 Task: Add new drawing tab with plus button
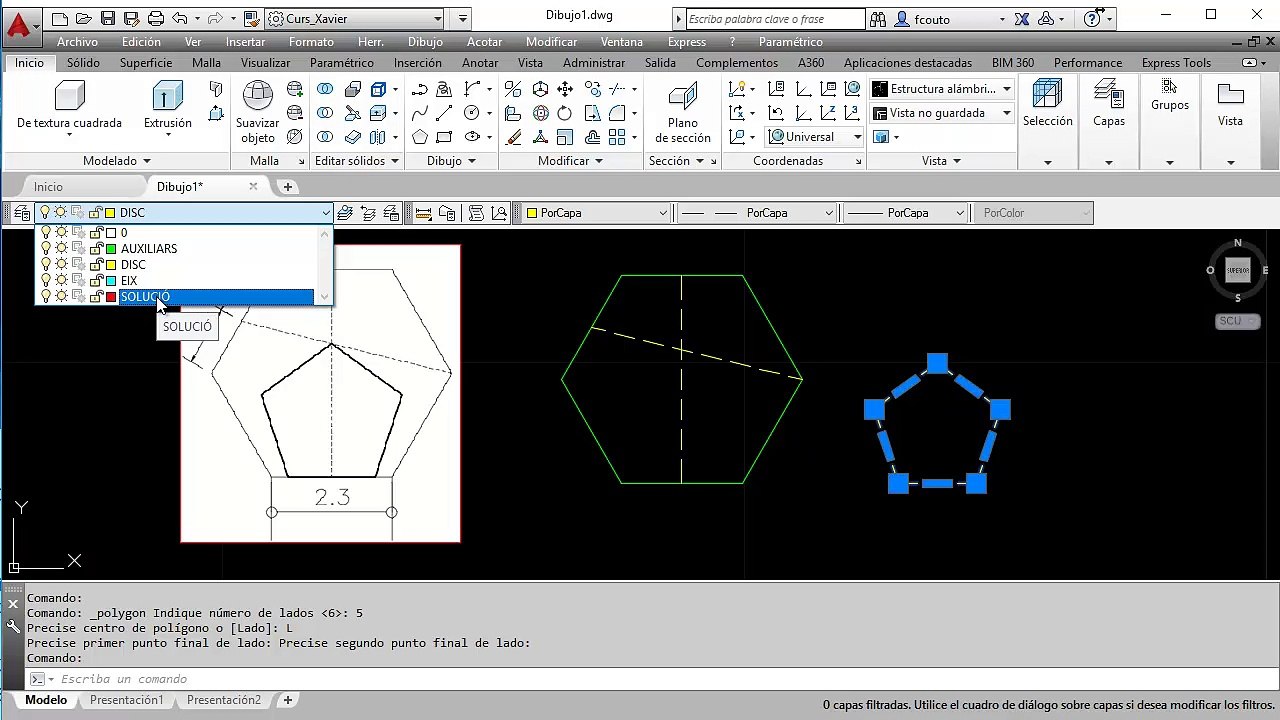click(x=287, y=187)
